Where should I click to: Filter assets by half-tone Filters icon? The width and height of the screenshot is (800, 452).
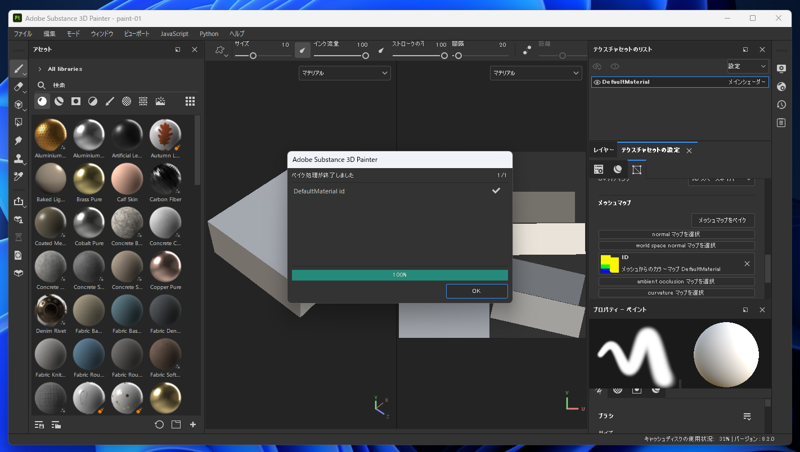click(92, 101)
